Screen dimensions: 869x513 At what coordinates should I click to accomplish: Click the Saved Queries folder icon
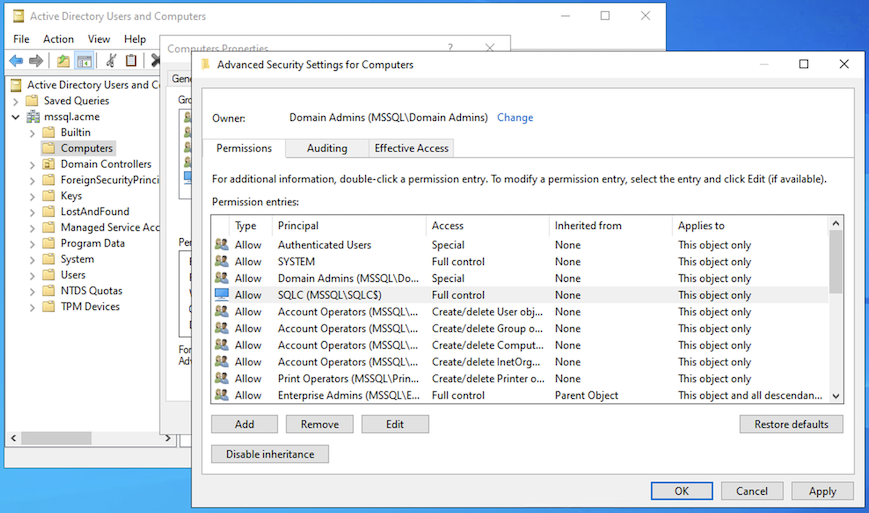[x=32, y=100]
